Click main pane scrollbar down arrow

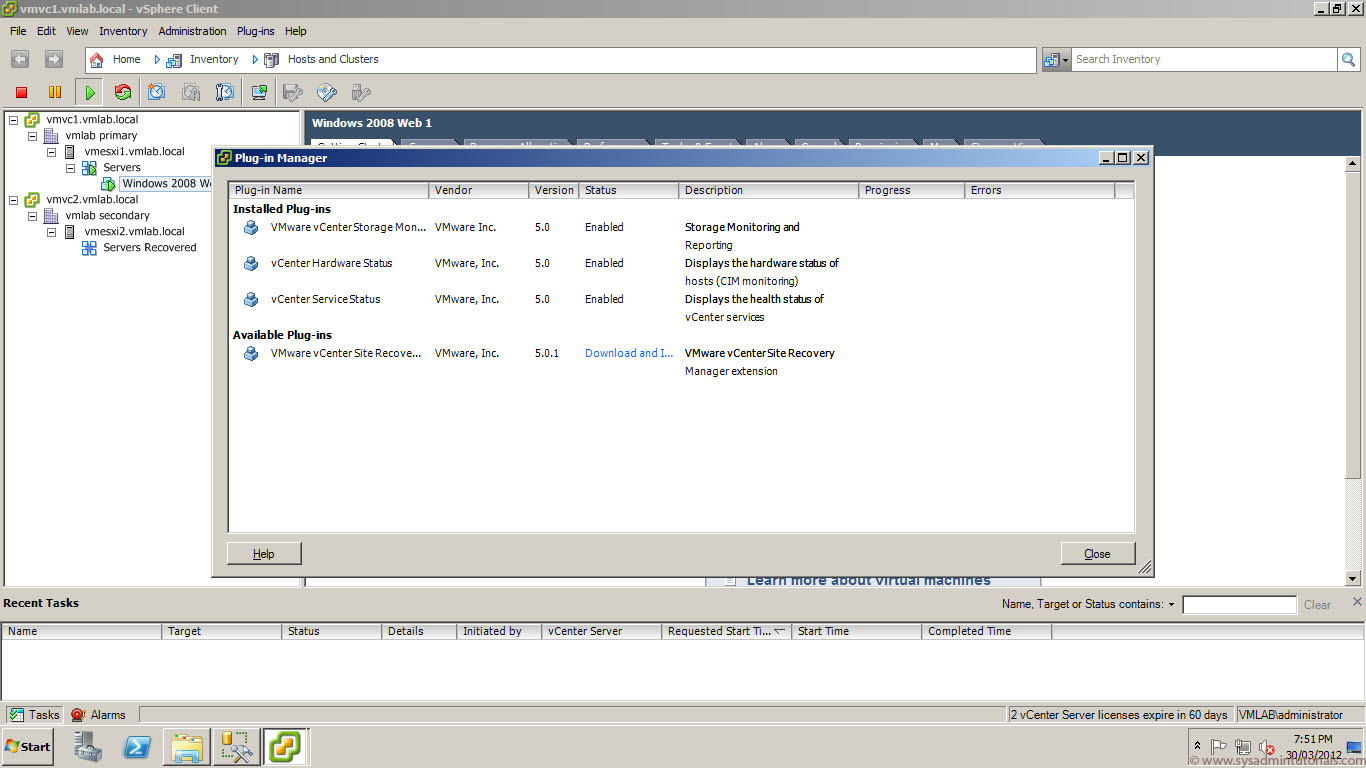1353,578
